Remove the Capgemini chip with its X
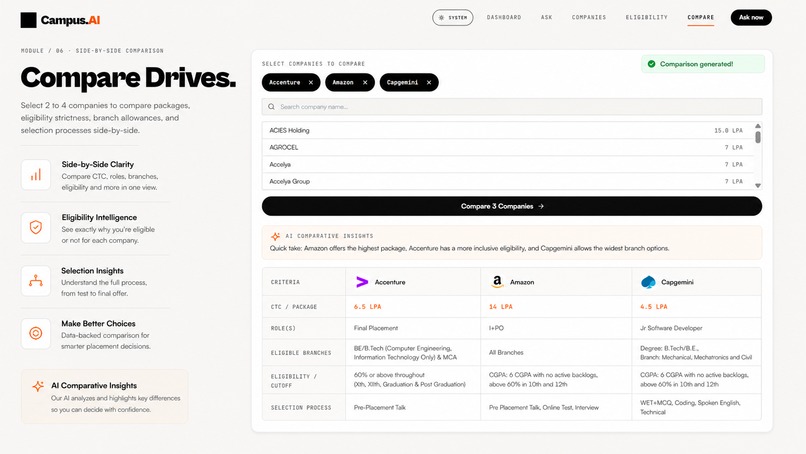The height and width of the screenshot is (454, 806). 429,82
